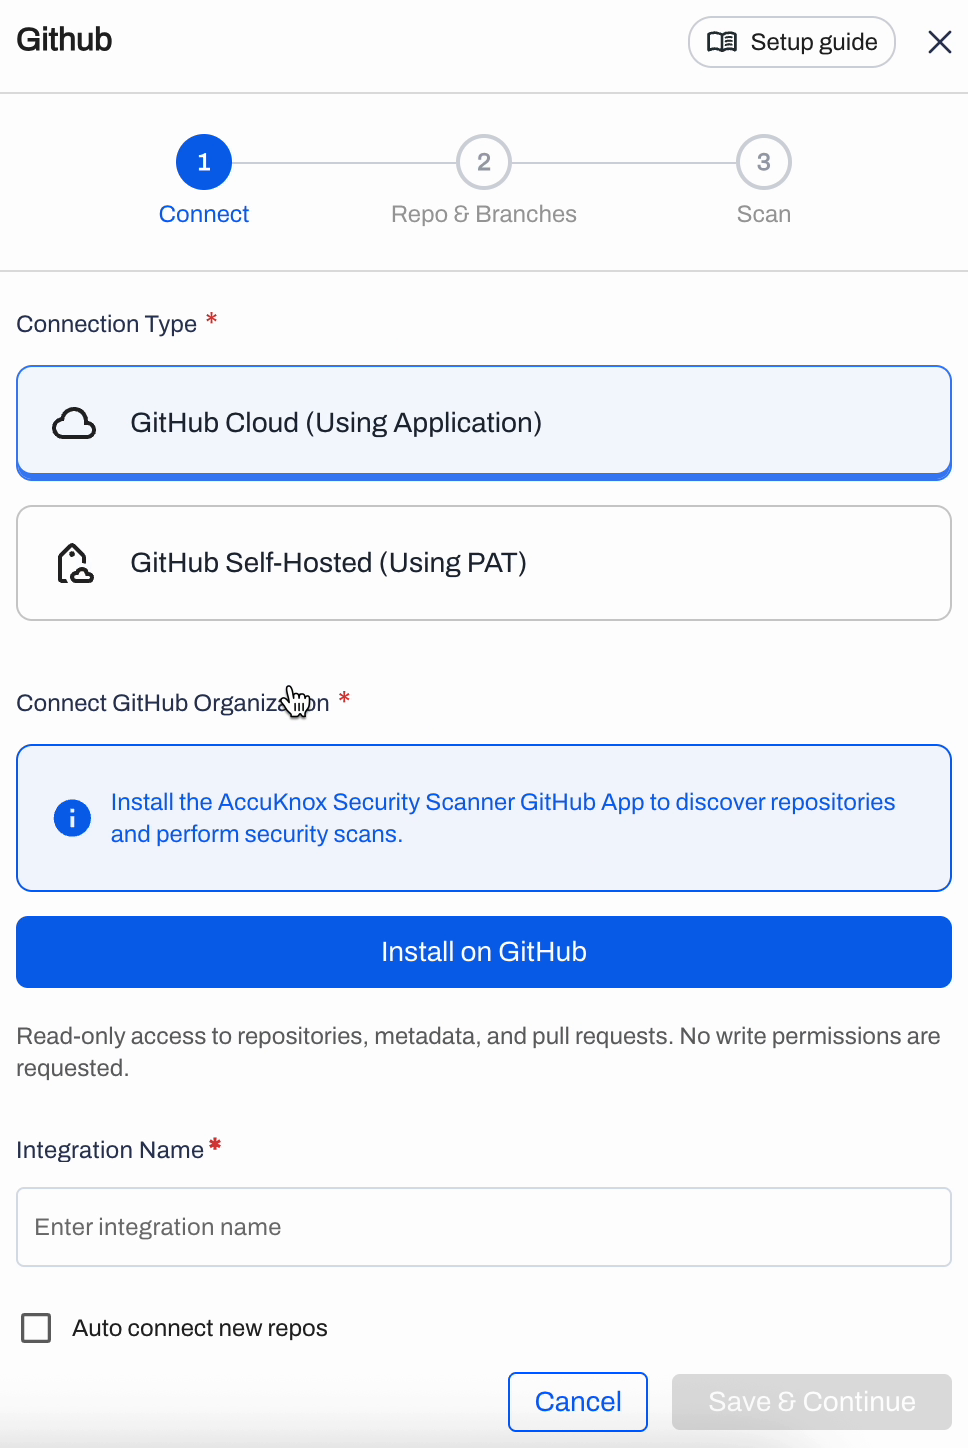Viewport: 968px width, 1448px height.
Task: Enable Auto connect new repos checkbox
Action: (x=36, y=1328)
